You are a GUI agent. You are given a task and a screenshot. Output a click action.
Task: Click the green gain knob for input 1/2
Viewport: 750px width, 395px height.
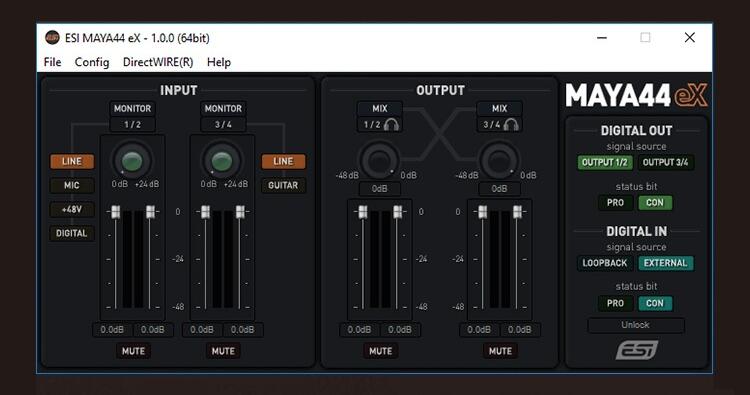(132, 161)
